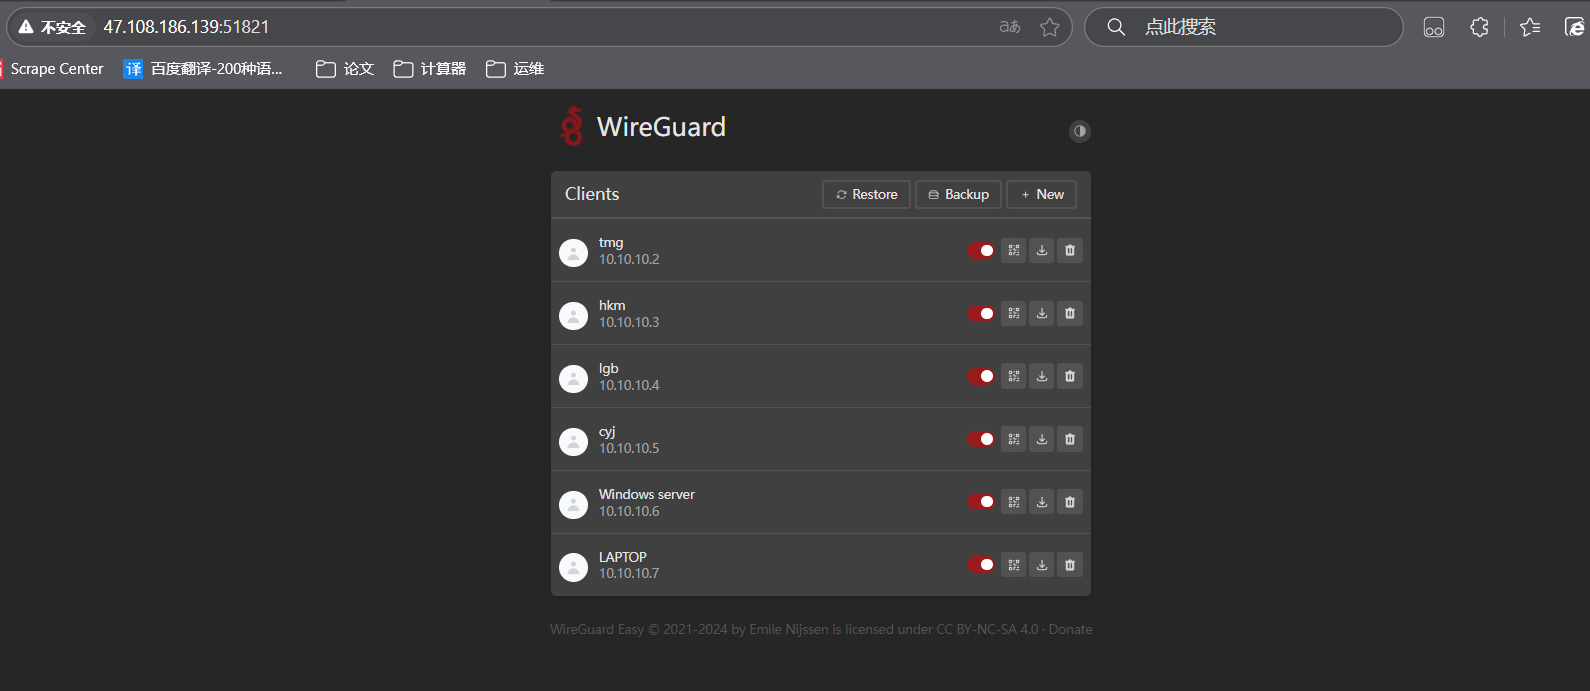
Task: Disable the cyj client toggle
Action: click(981, 440)
